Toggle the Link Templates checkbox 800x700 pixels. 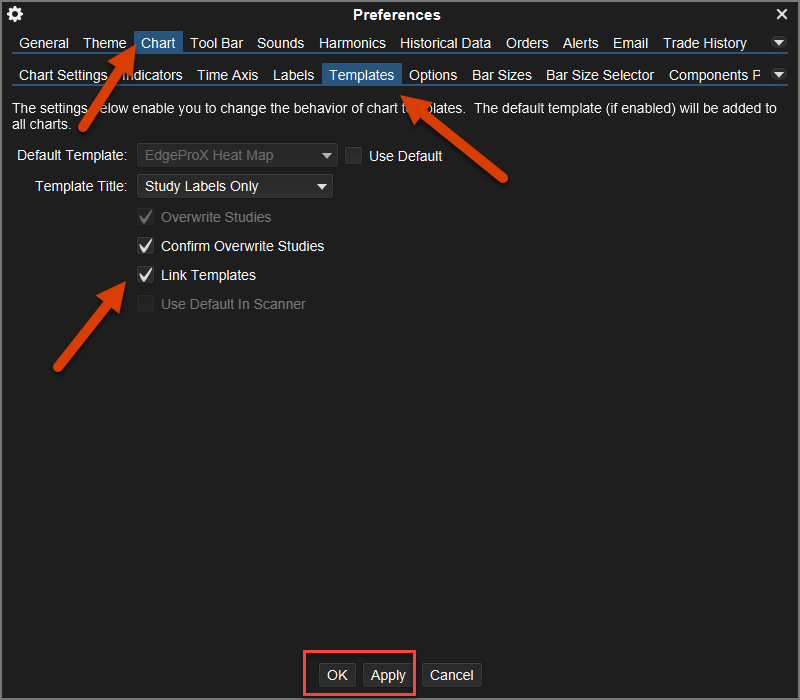click(x=146, y=275)
